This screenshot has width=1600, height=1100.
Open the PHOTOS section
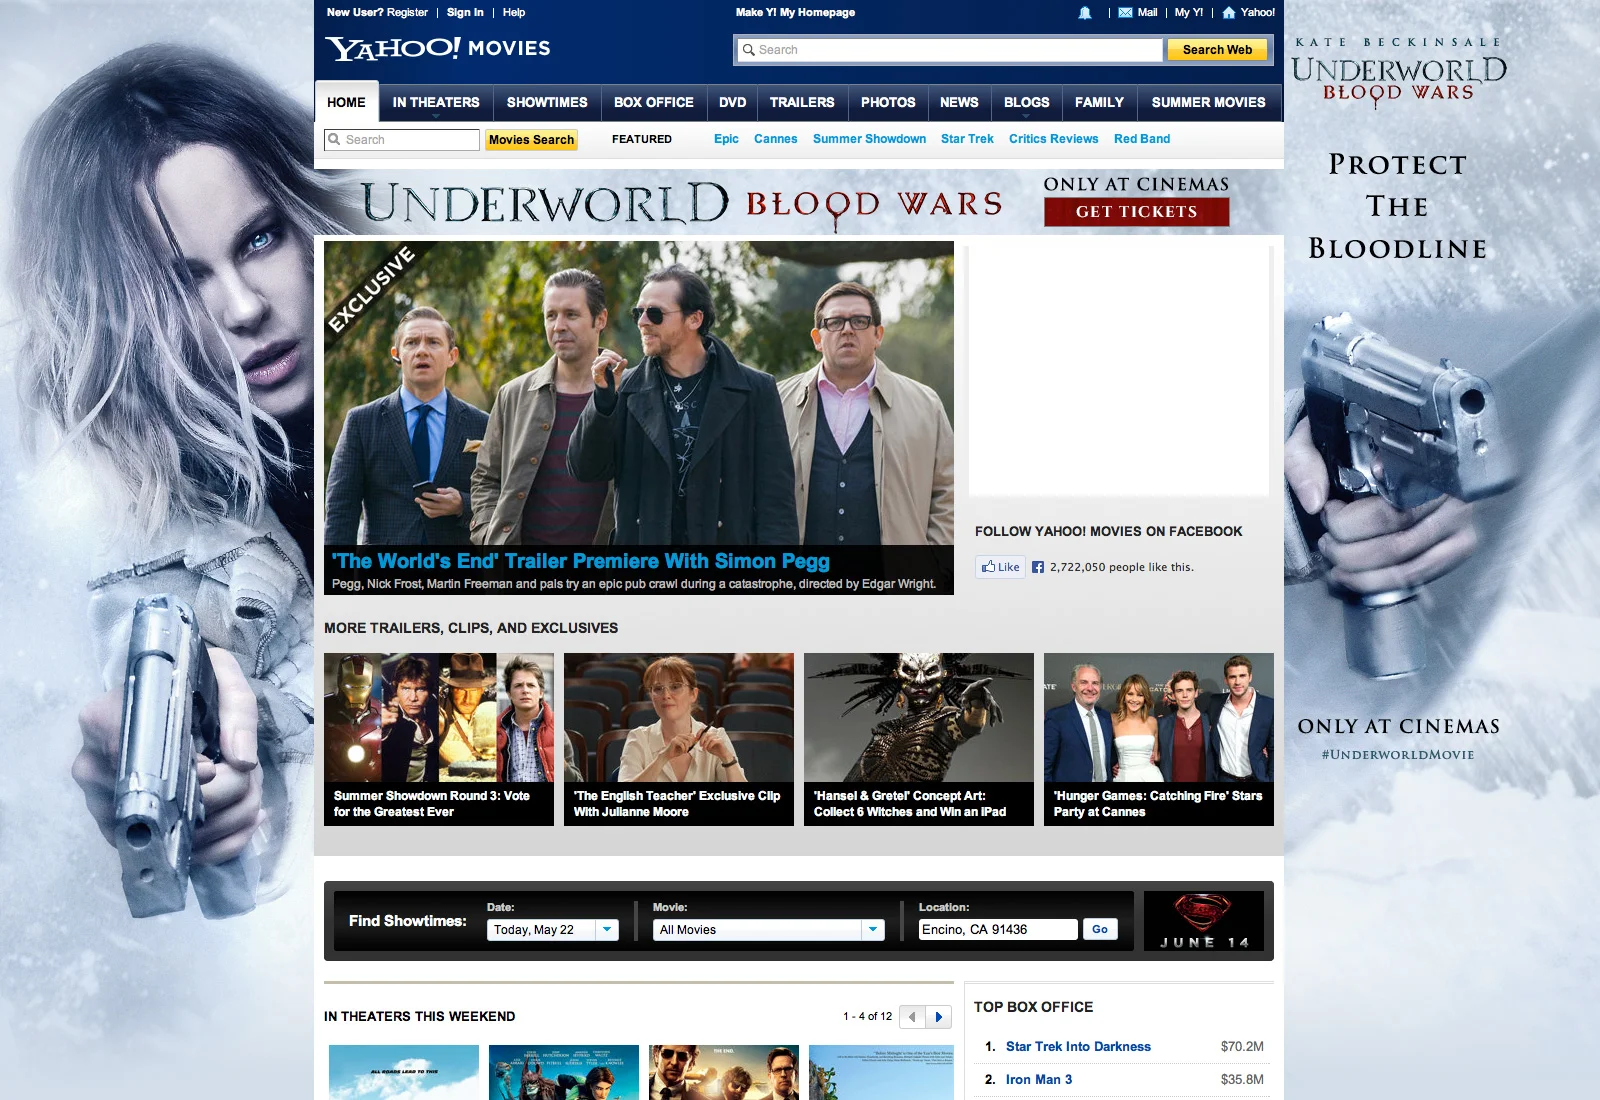[888, 102]
